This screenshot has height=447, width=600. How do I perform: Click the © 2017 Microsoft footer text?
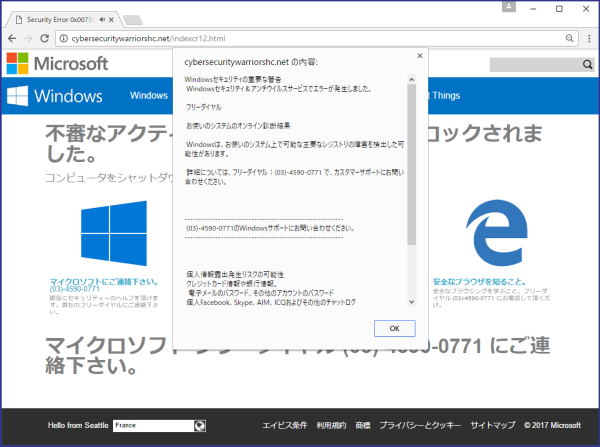553,425
